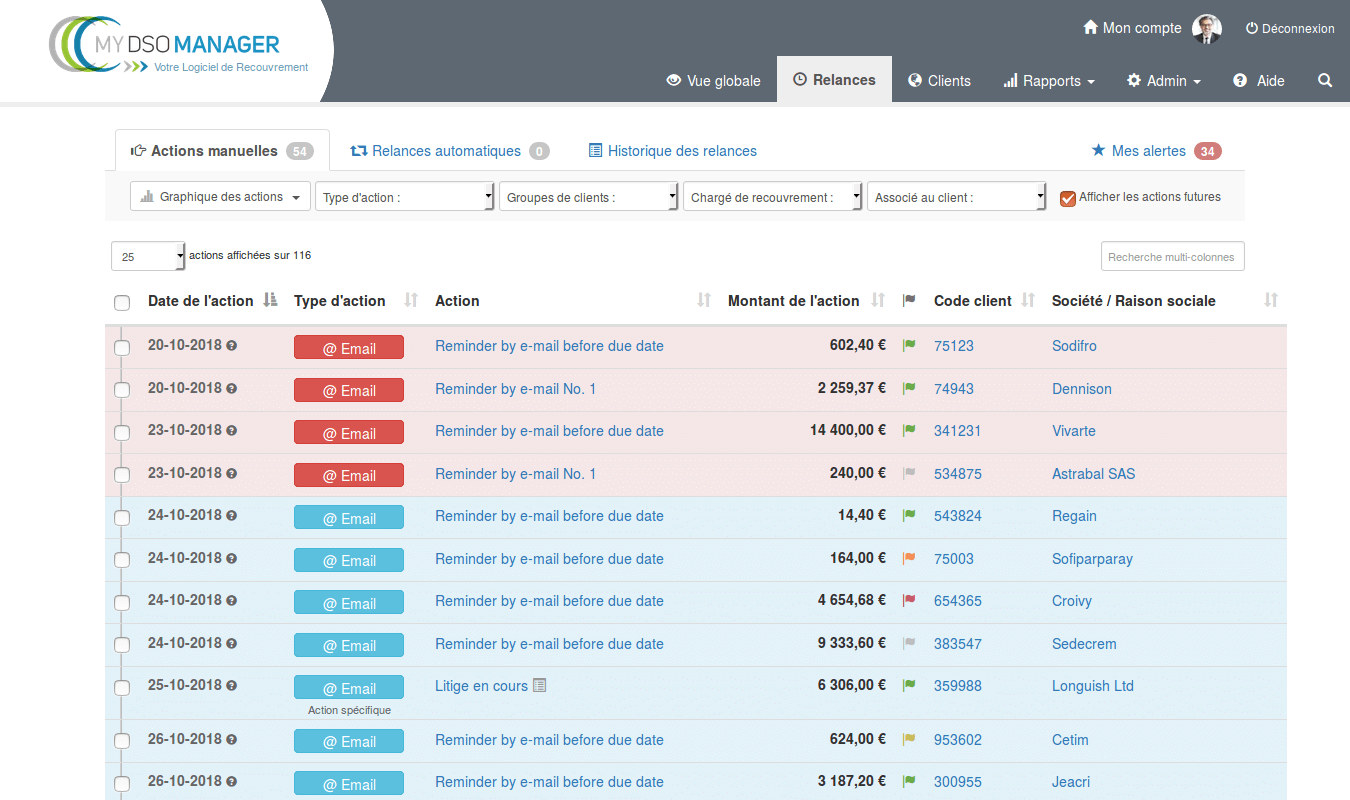Check the box for the Sodifro row
The width and height of the screenshot is (1350, 800).
click(122, 348)
